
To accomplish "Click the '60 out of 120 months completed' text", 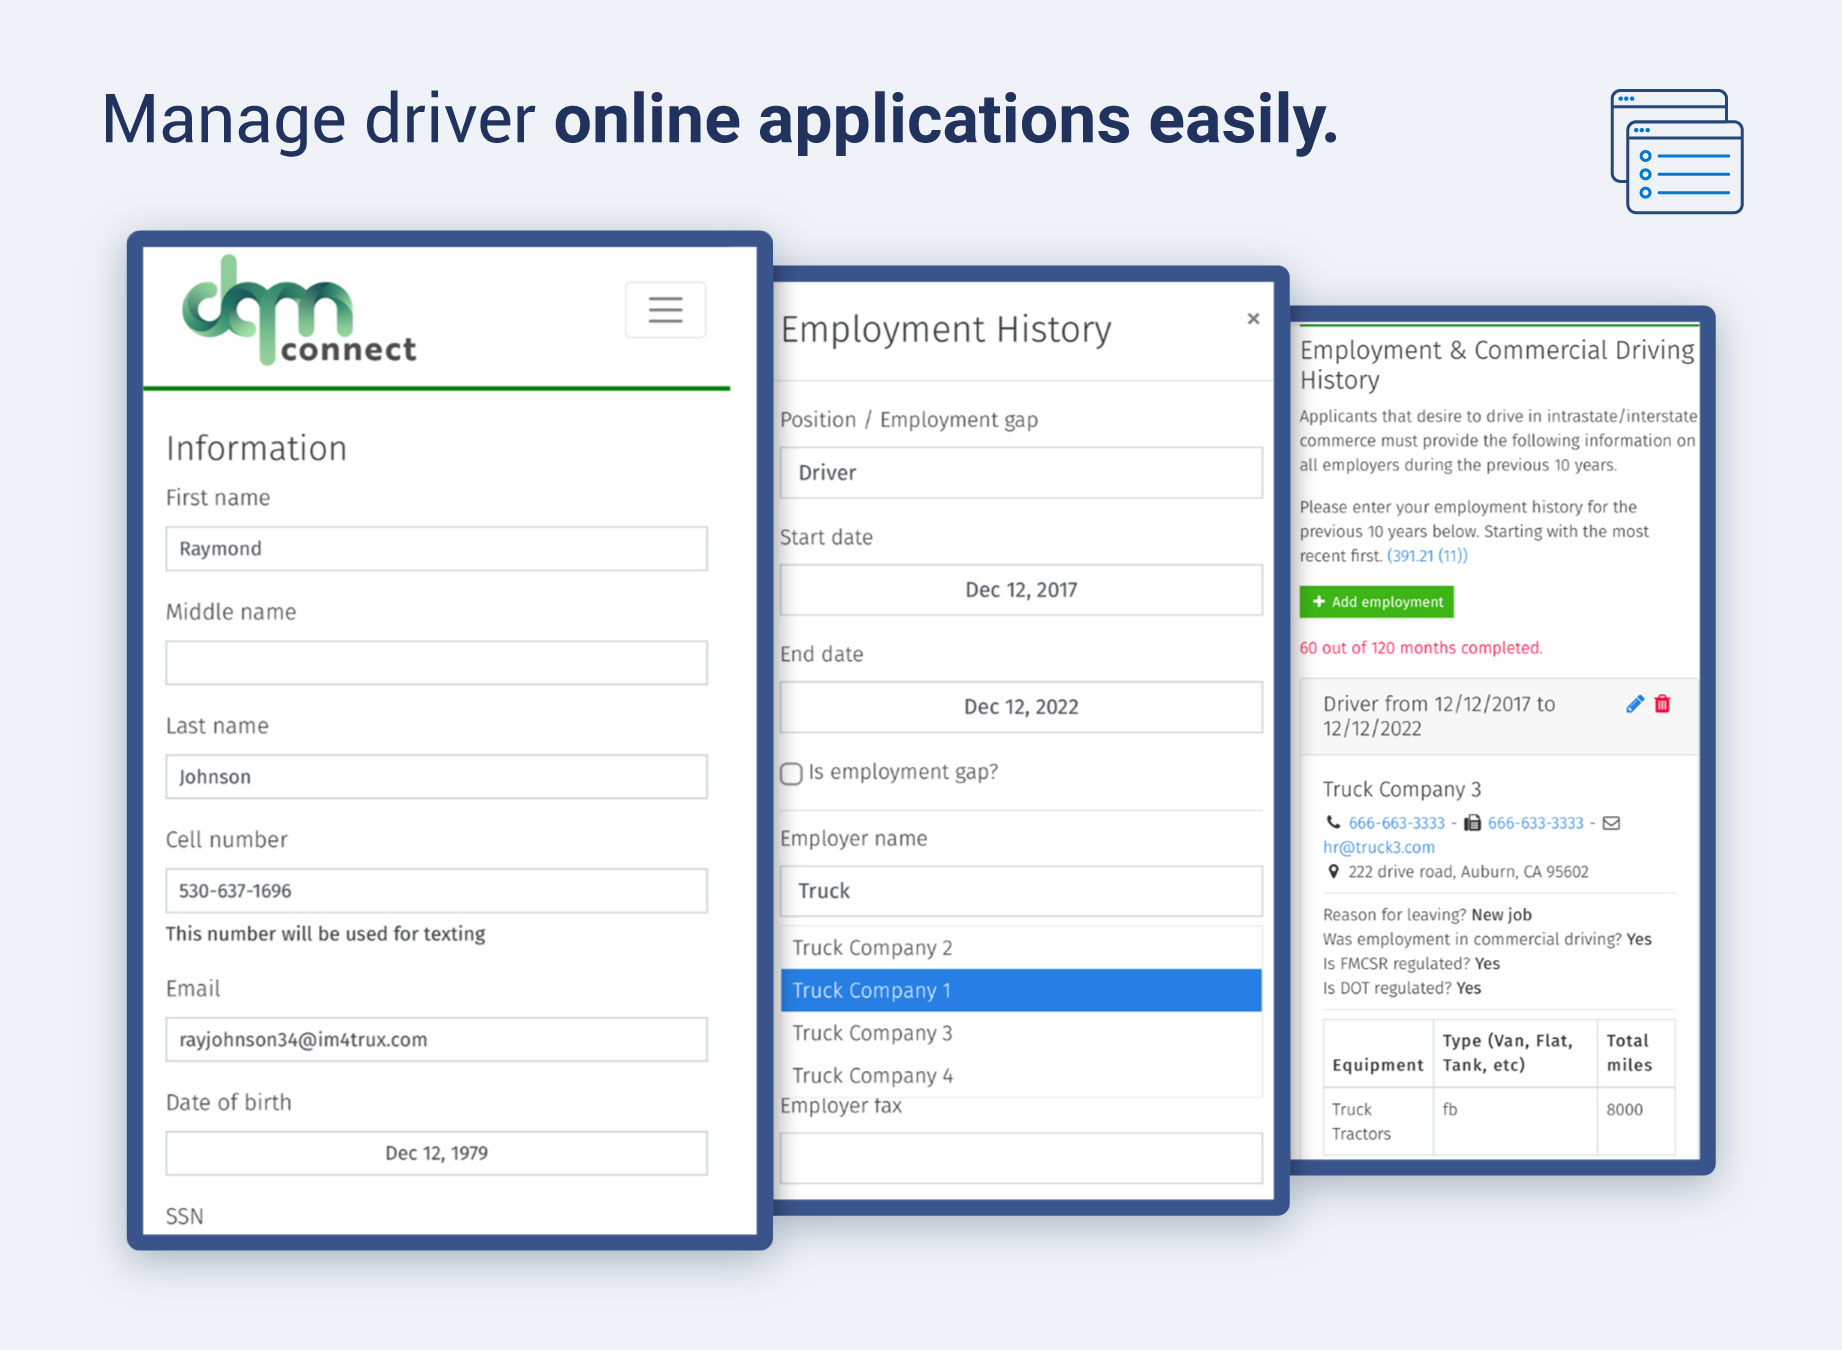I will point(1420,648).
